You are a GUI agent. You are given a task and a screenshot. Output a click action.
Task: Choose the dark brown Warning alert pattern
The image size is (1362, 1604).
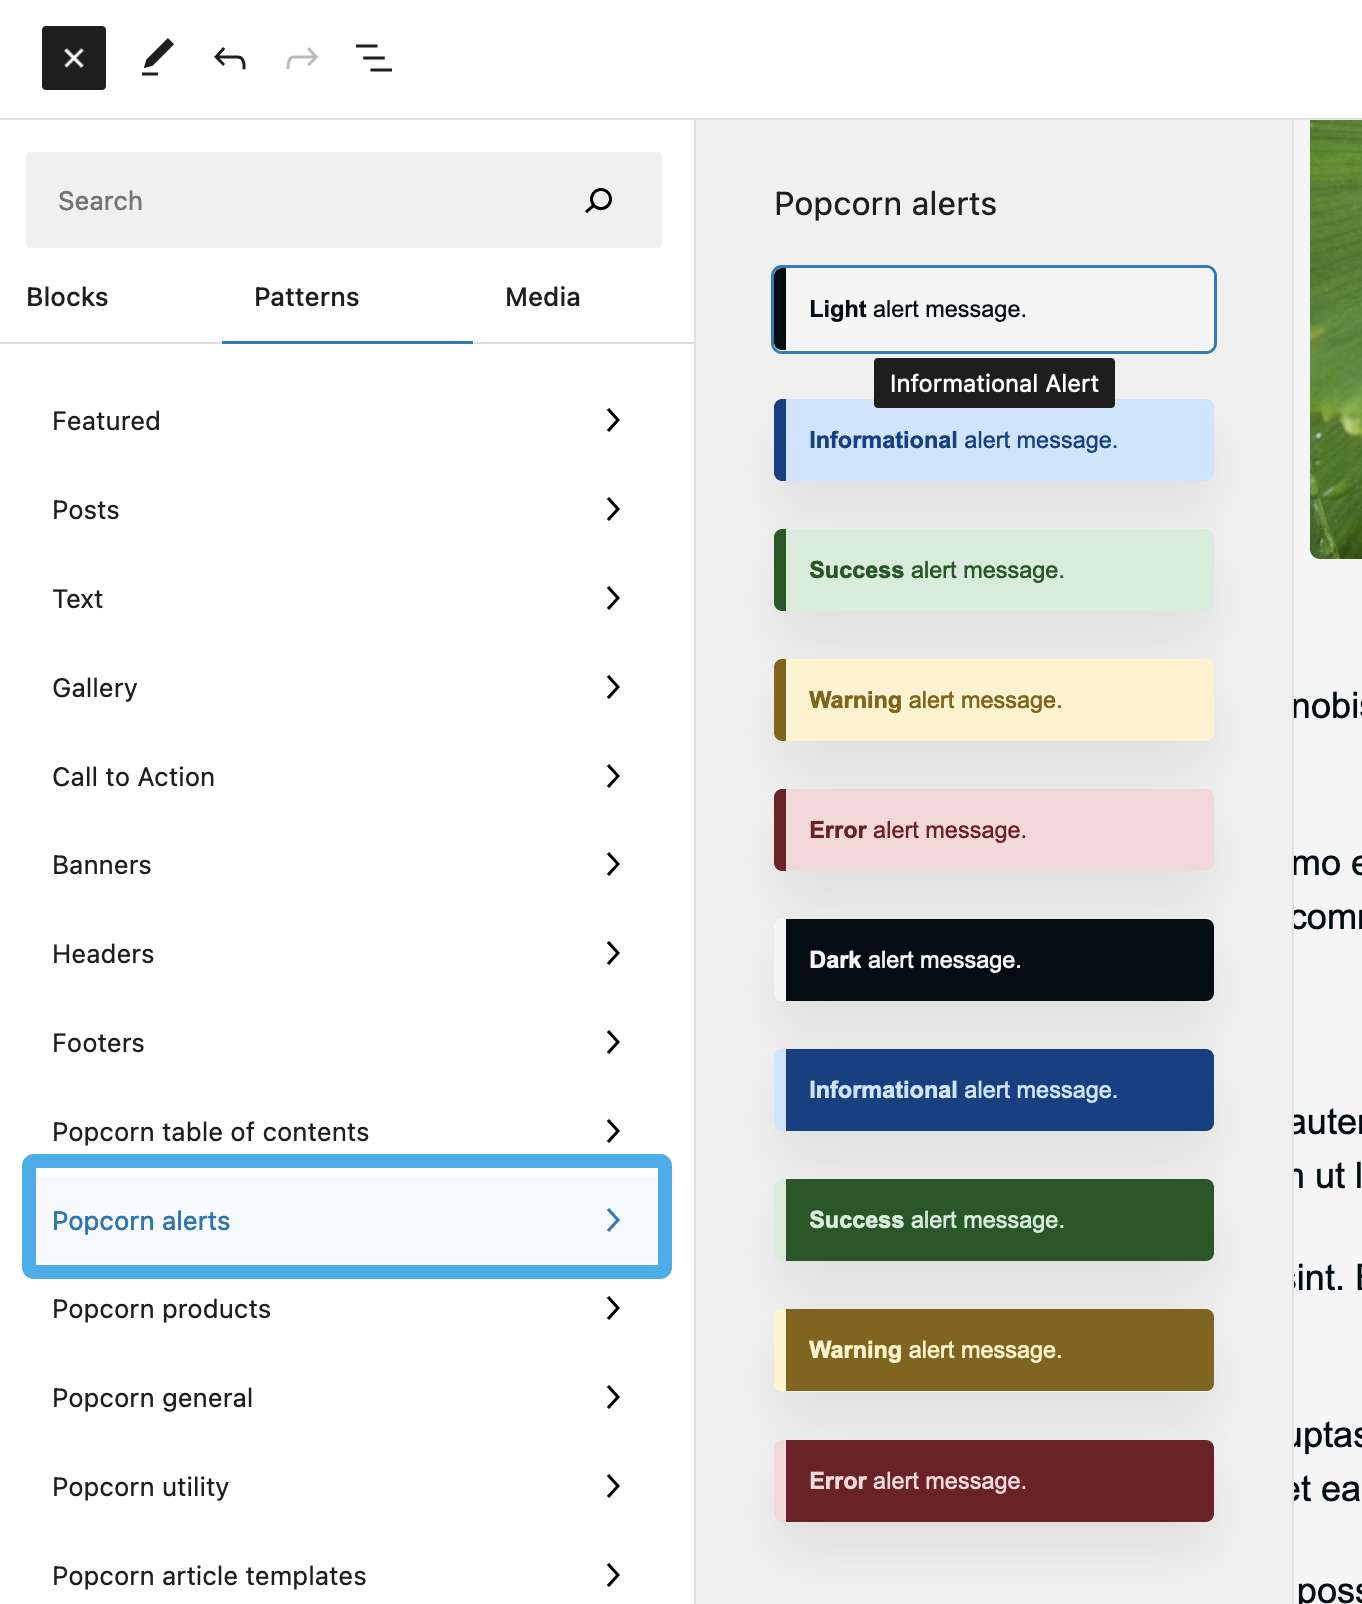click(994, 1350)
